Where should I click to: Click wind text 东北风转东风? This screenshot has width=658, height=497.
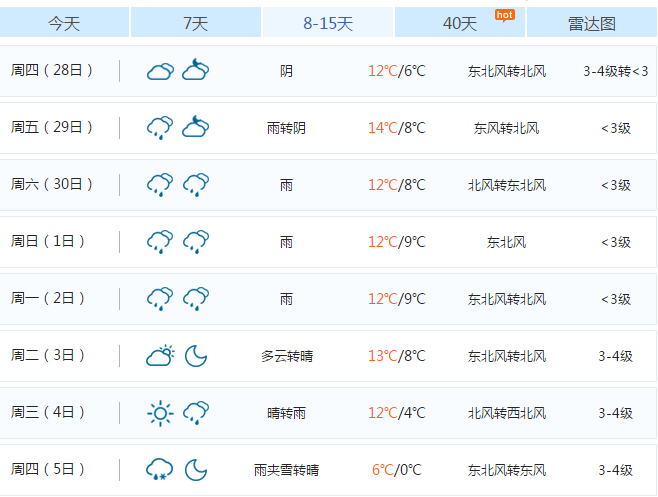coord(507,471)
